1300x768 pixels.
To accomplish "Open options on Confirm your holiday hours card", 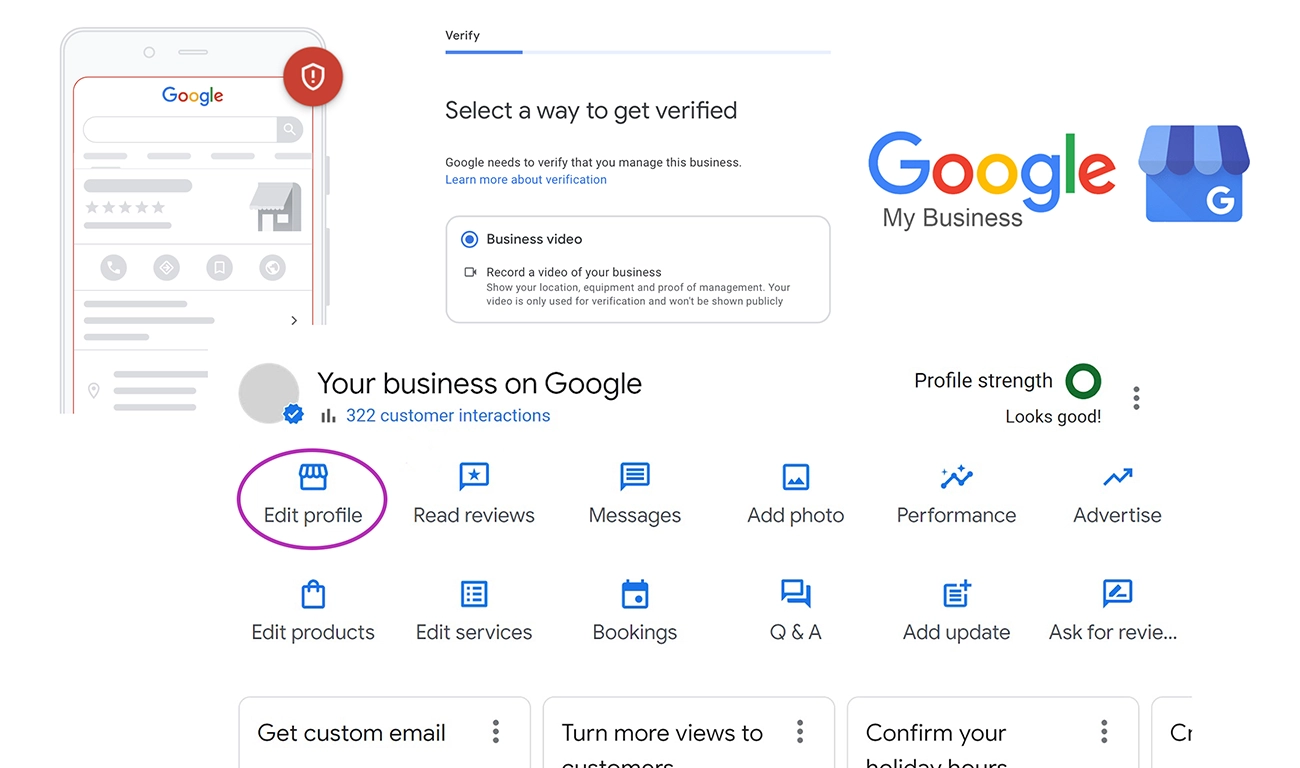I will [1104, 732].
